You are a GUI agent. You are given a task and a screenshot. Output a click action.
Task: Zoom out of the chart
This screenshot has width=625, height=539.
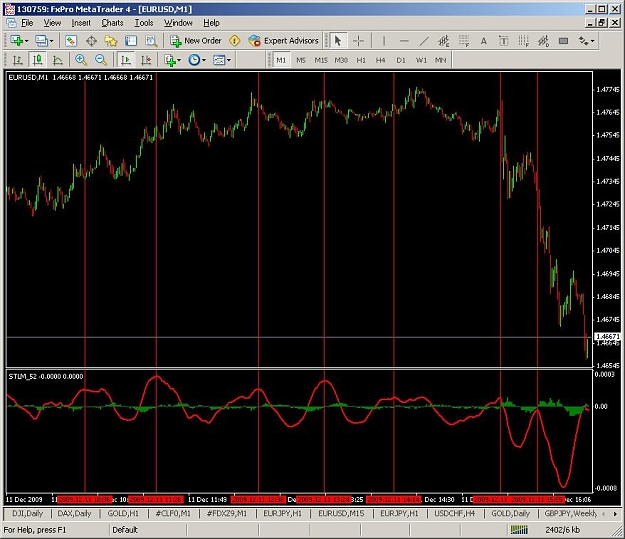101,60
